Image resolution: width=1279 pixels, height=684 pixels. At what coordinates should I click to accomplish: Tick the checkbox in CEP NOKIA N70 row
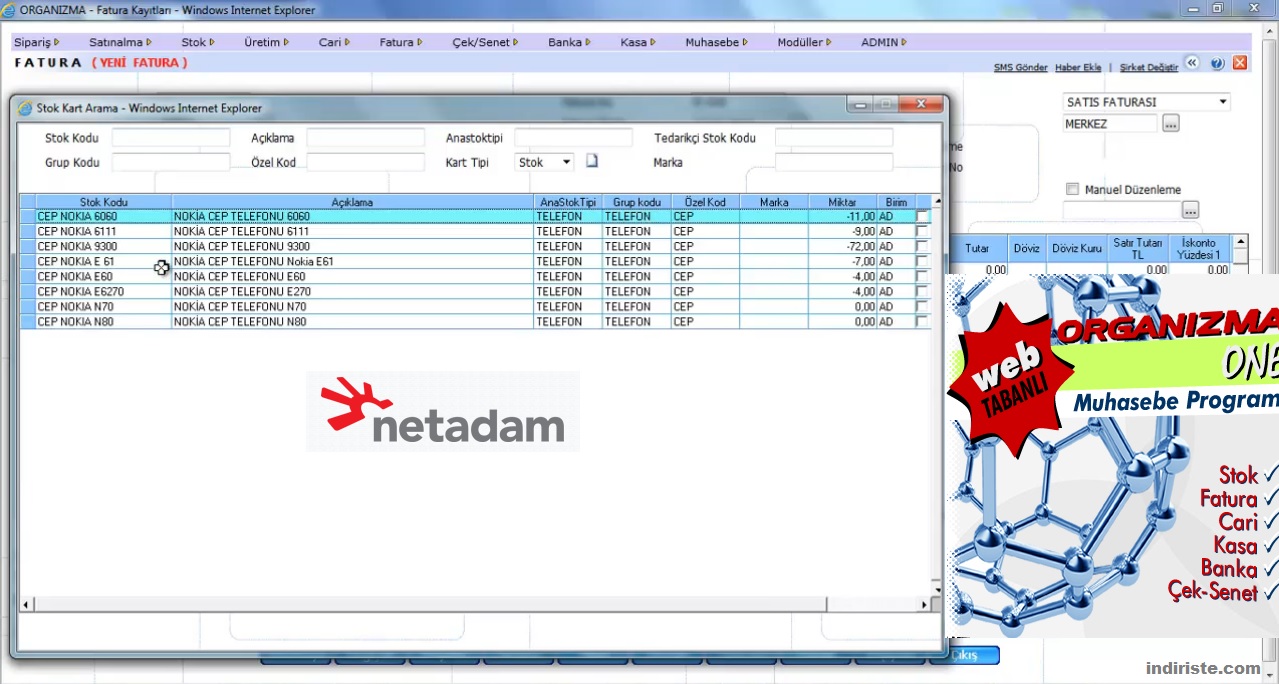pos(922,306)
